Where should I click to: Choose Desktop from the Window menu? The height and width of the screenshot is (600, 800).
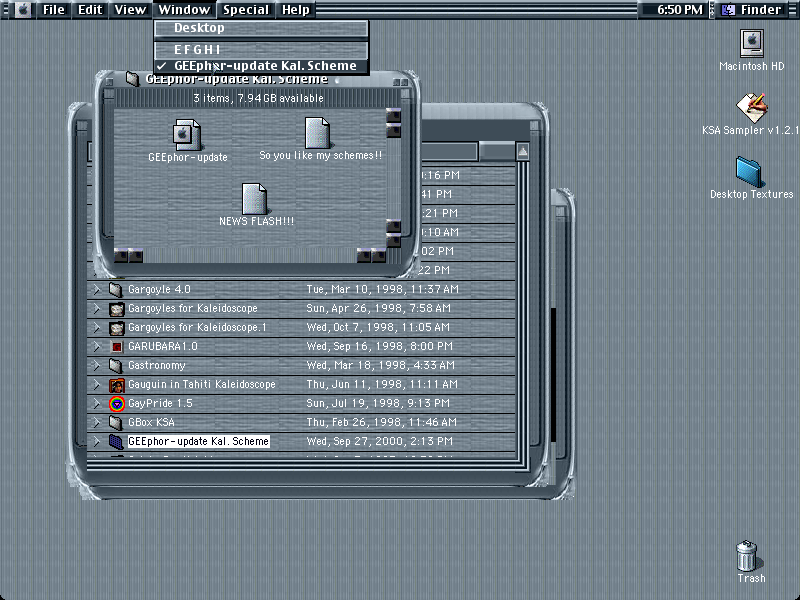click(x=261, y=28)
